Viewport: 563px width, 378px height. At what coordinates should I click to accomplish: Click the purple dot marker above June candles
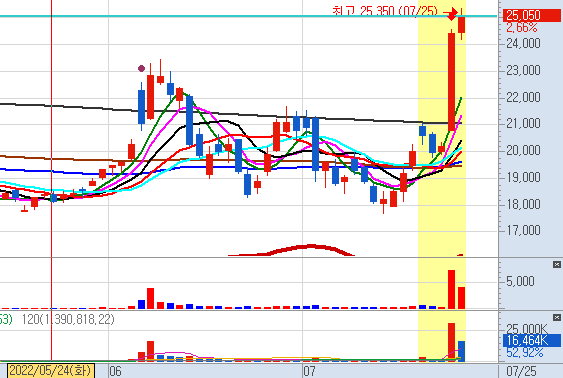pyautogui.click(x=141, y=68)
